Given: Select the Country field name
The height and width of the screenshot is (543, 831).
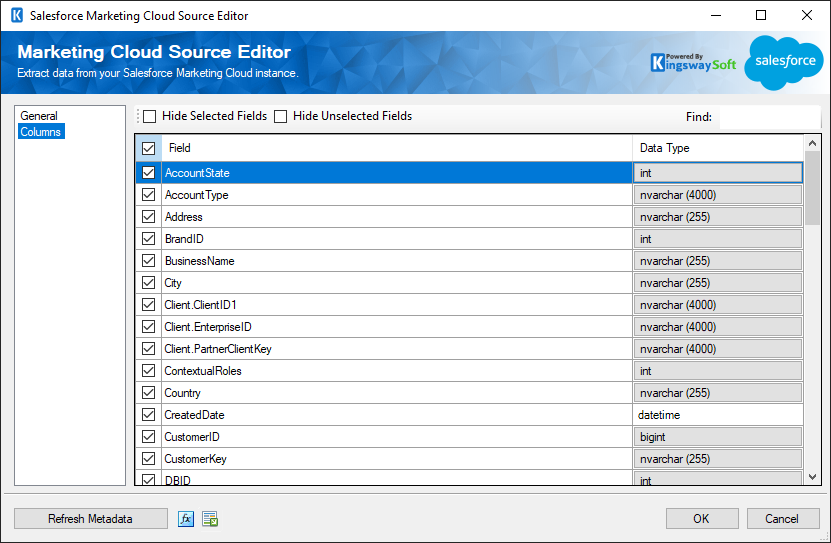Looking at the screenshot, I should (182, 393).
